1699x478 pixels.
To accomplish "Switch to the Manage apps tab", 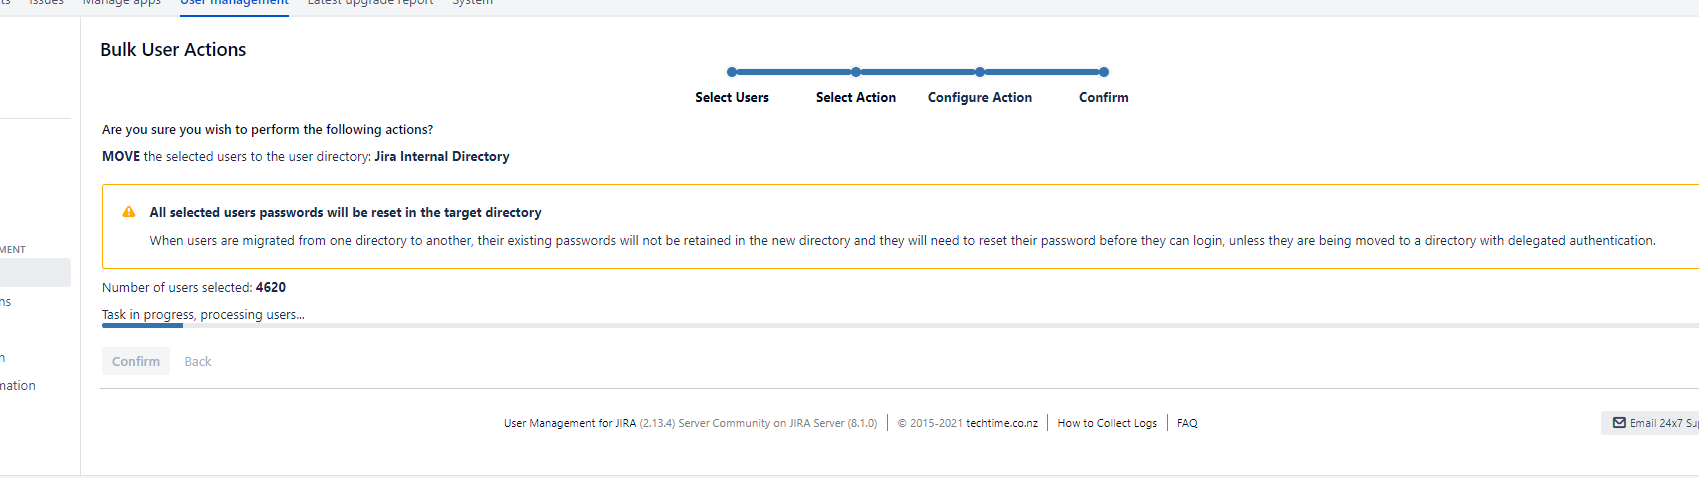I will (122, 3).
